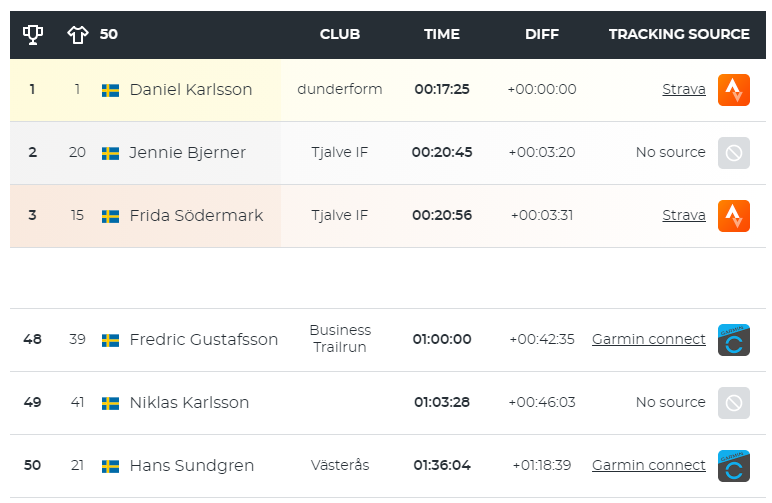Follow Daniel Karlsson's Strava link
This screenshot has height=503, width=772.
(x=683, y=89)
